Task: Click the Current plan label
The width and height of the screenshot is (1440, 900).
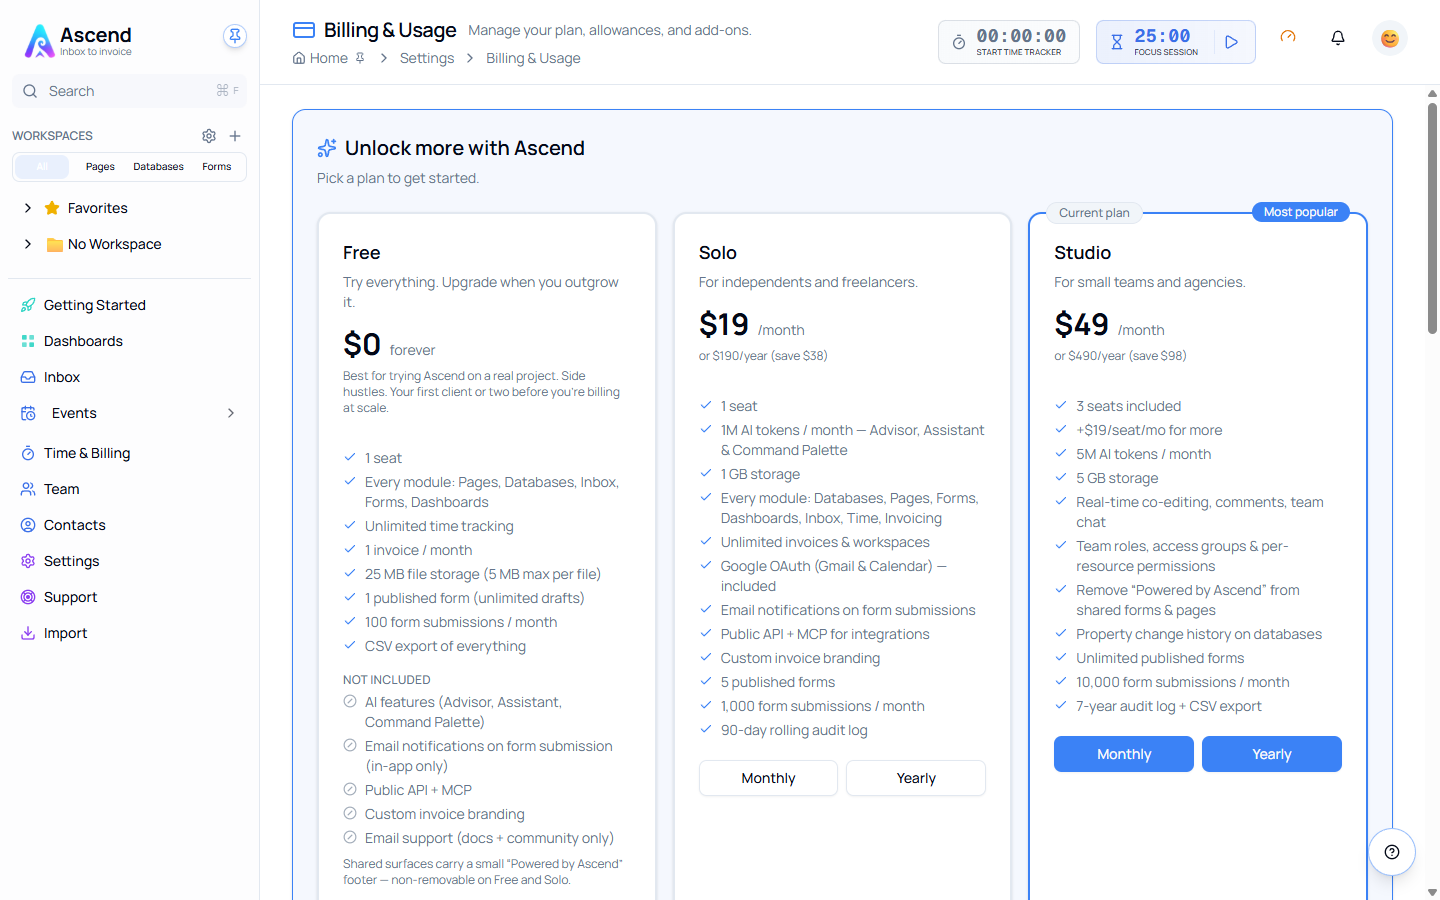Action: click(1094, 213)
